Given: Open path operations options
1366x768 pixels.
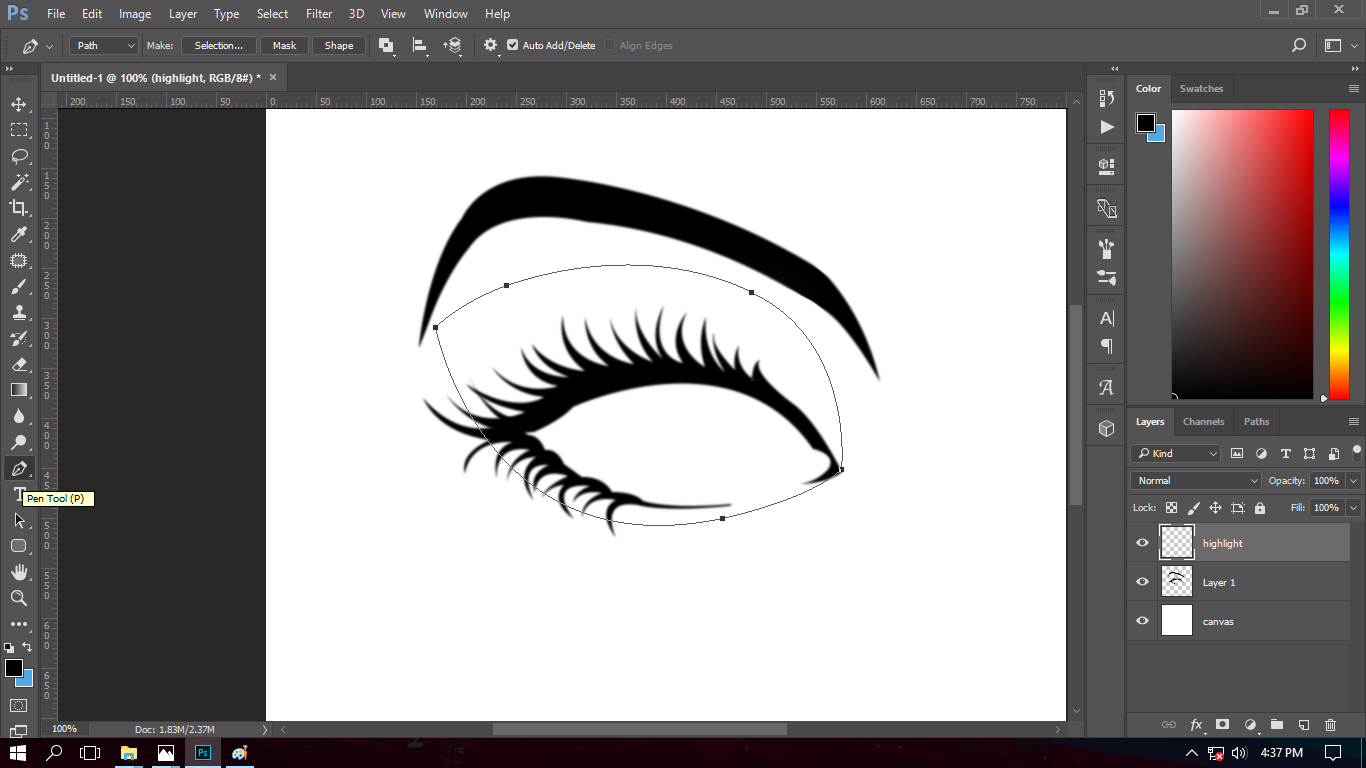Looking at the screenshot, I should pyautogui.click(x=386, y=45).
